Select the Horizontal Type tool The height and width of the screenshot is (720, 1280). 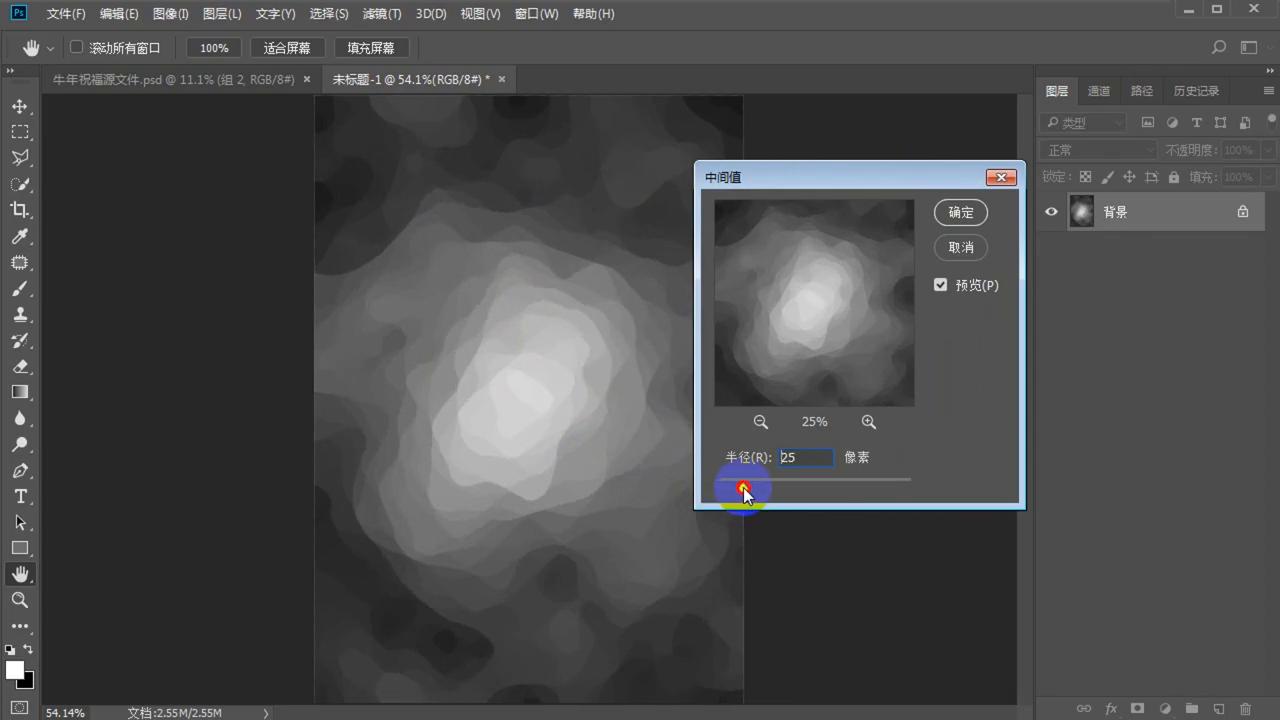click(x=20, y=497)
